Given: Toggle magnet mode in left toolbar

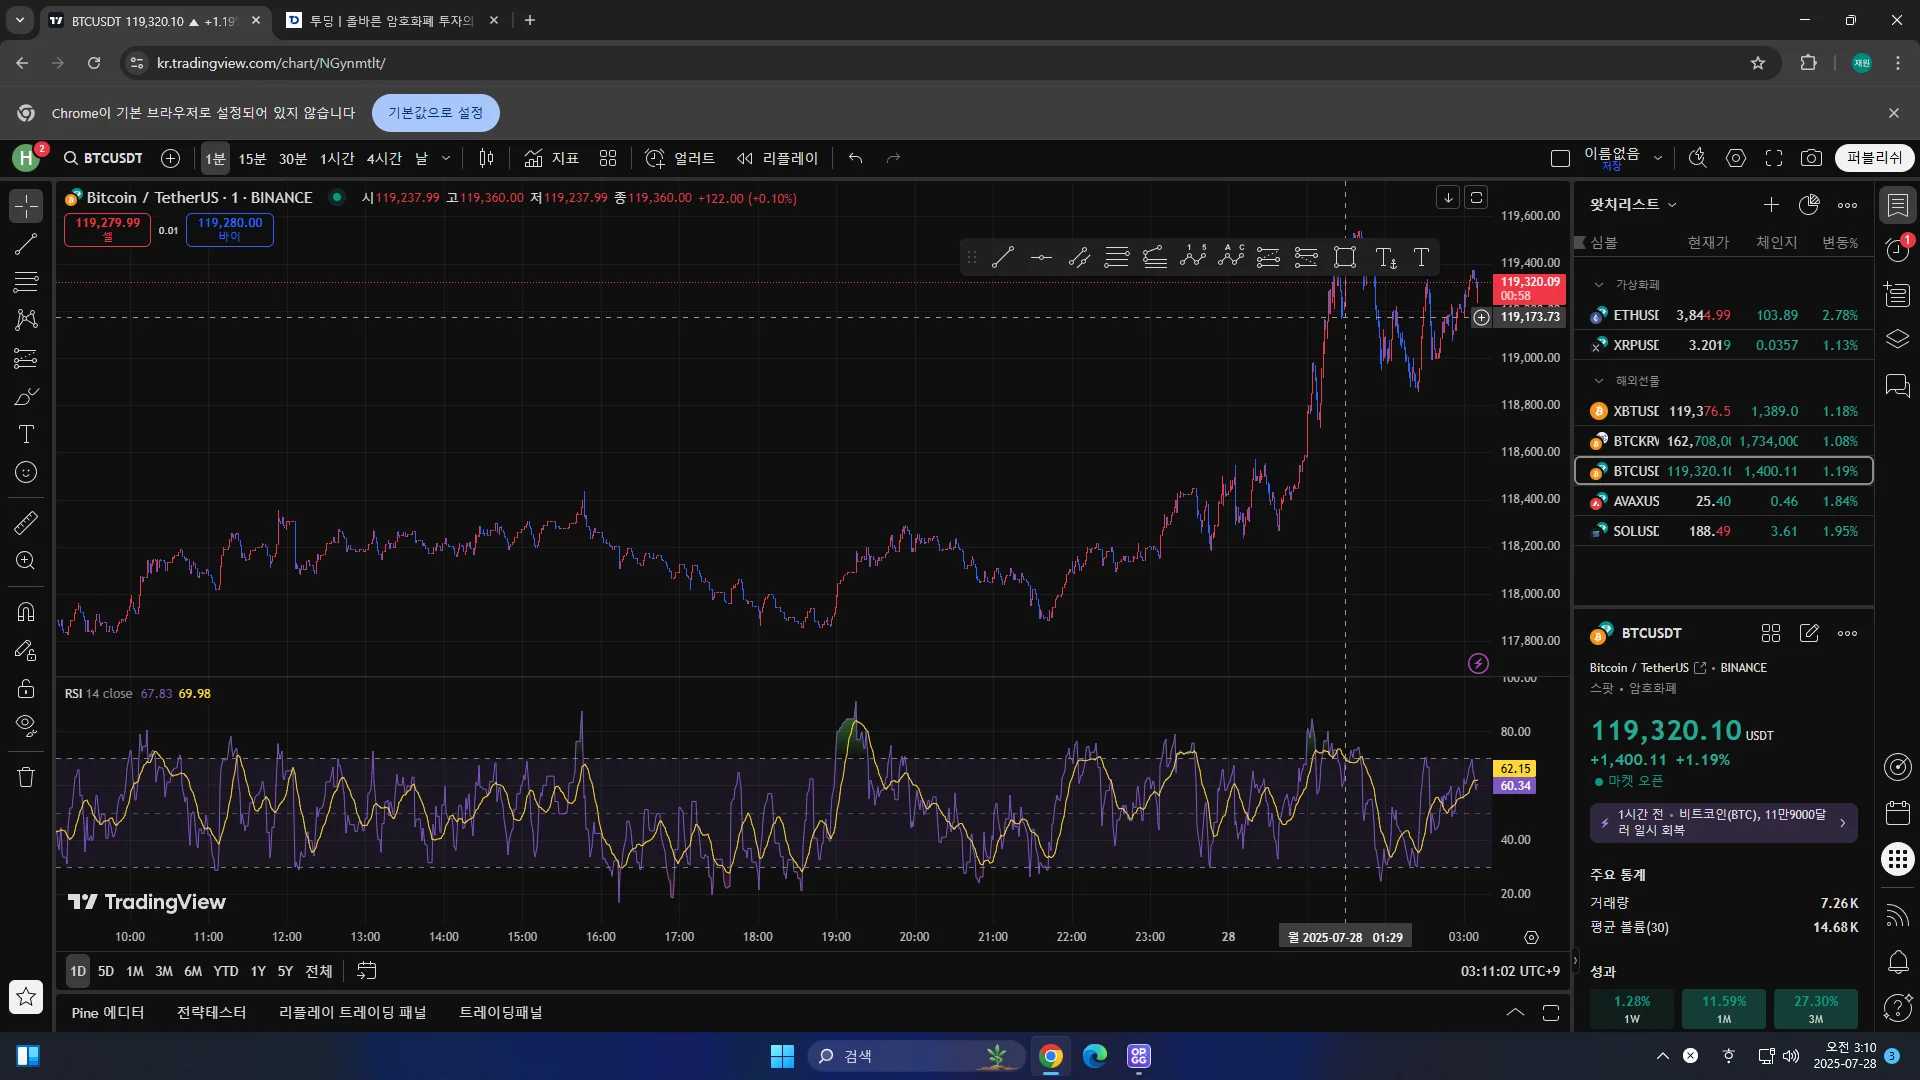Looking at the screenshot, I should click(x=26, y=611).
